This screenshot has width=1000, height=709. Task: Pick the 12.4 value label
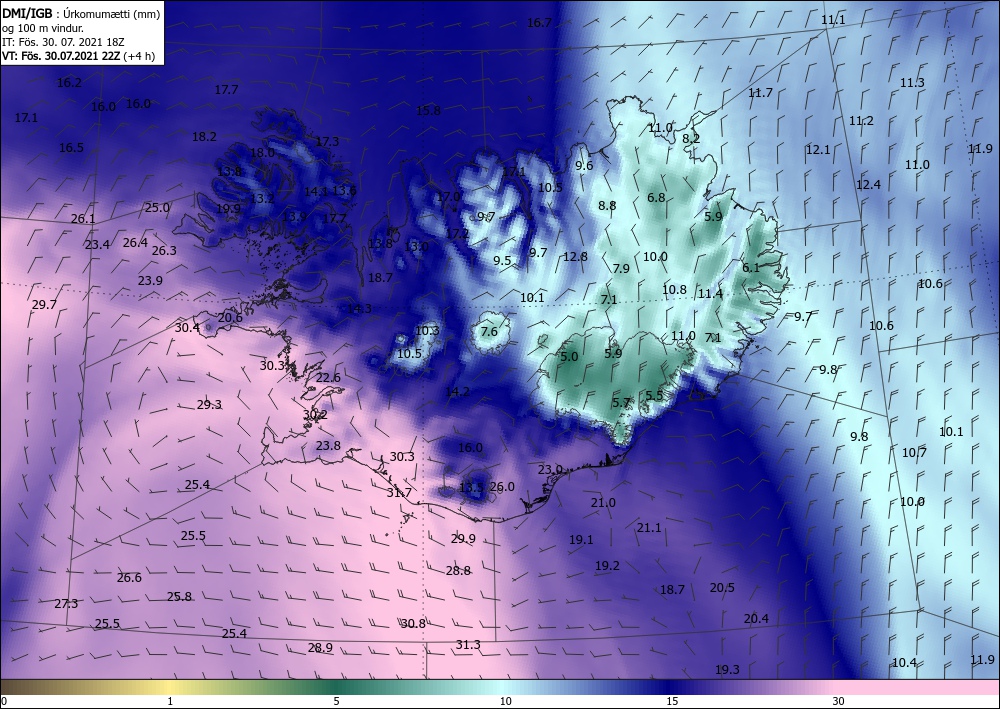point(868,185)
